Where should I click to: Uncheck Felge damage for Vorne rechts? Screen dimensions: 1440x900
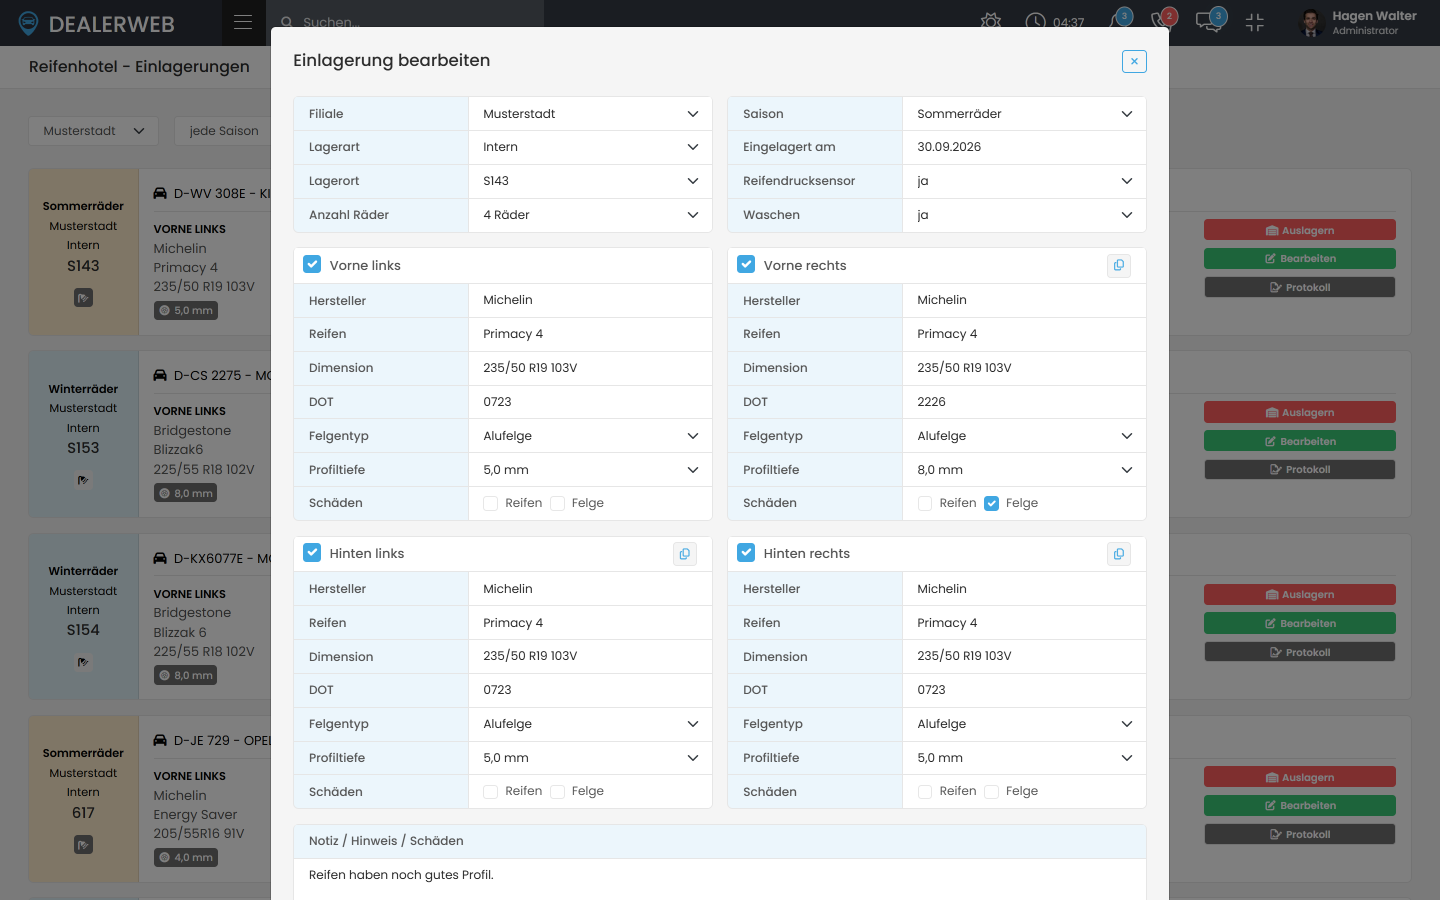click(x=991, y=503)
